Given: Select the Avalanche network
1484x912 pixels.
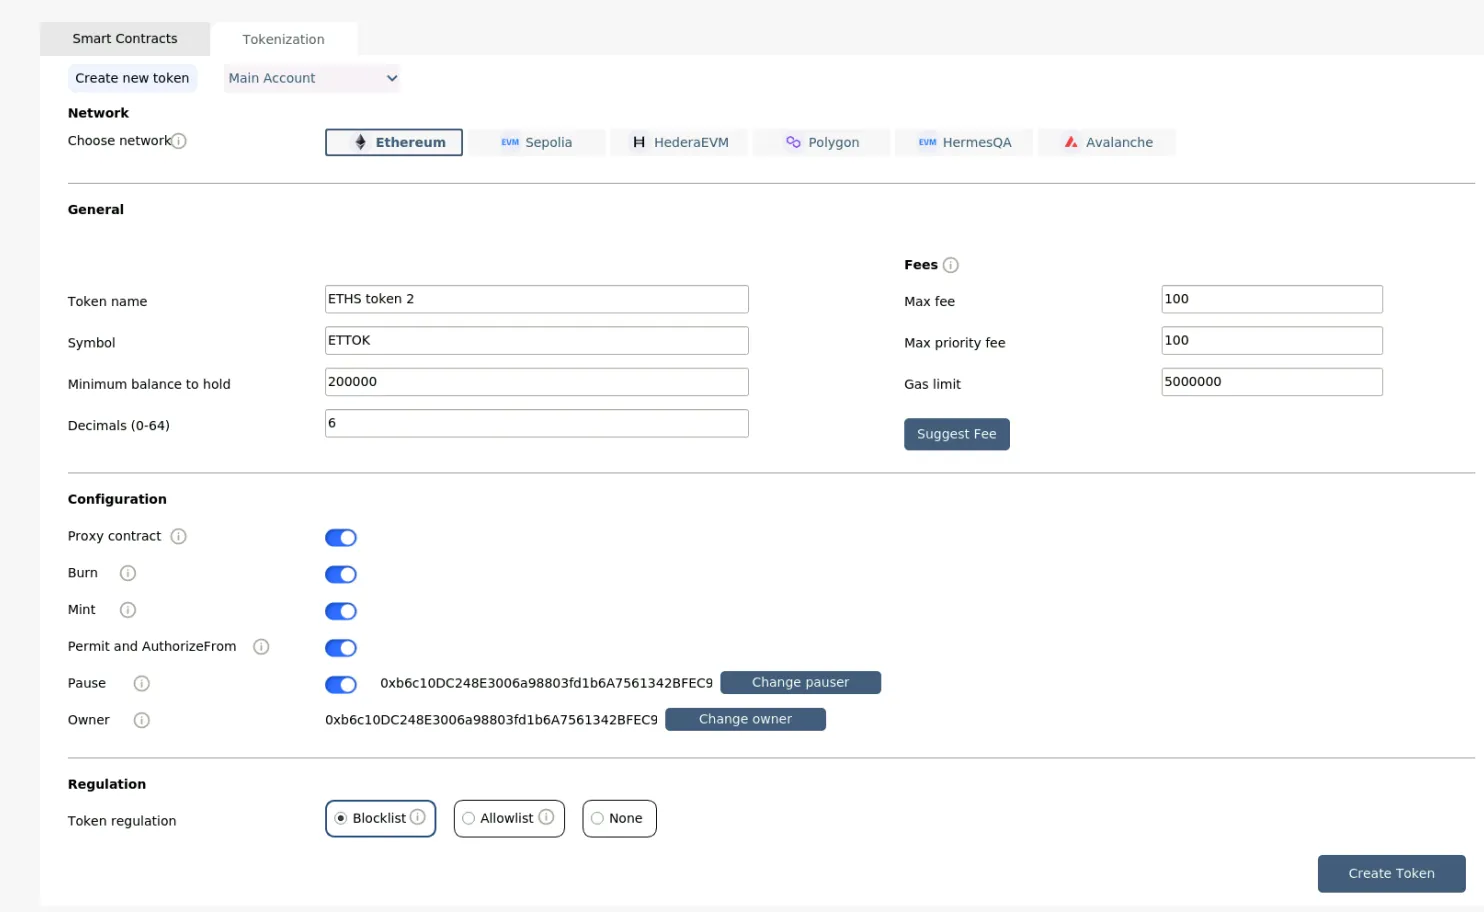Looking at the screenshot, I should tap(1107, 142).
